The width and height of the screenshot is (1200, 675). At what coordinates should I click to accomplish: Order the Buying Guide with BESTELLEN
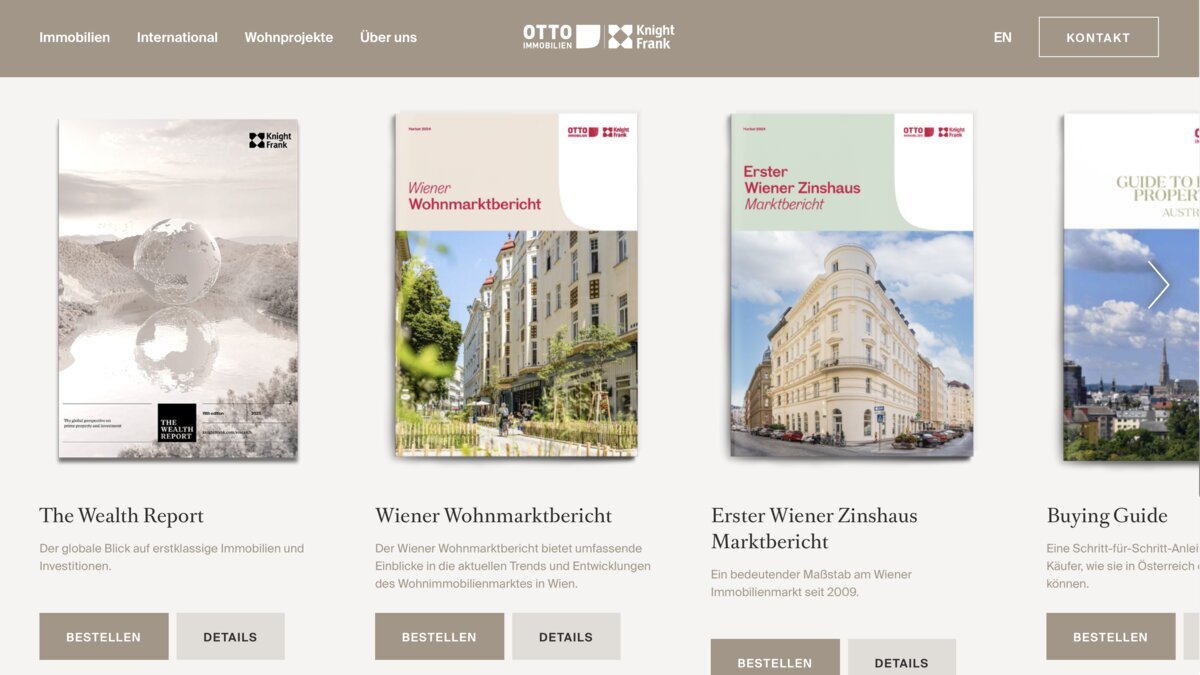pos(1111,636)
